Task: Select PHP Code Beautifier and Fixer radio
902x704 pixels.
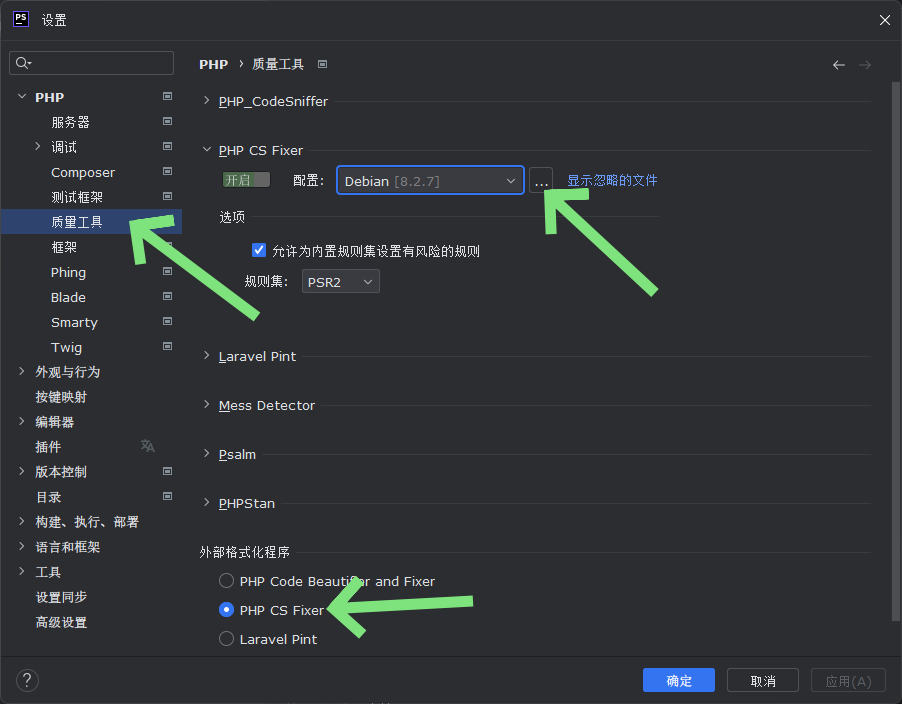Action: pyautogui.click(x=226, y=581)
